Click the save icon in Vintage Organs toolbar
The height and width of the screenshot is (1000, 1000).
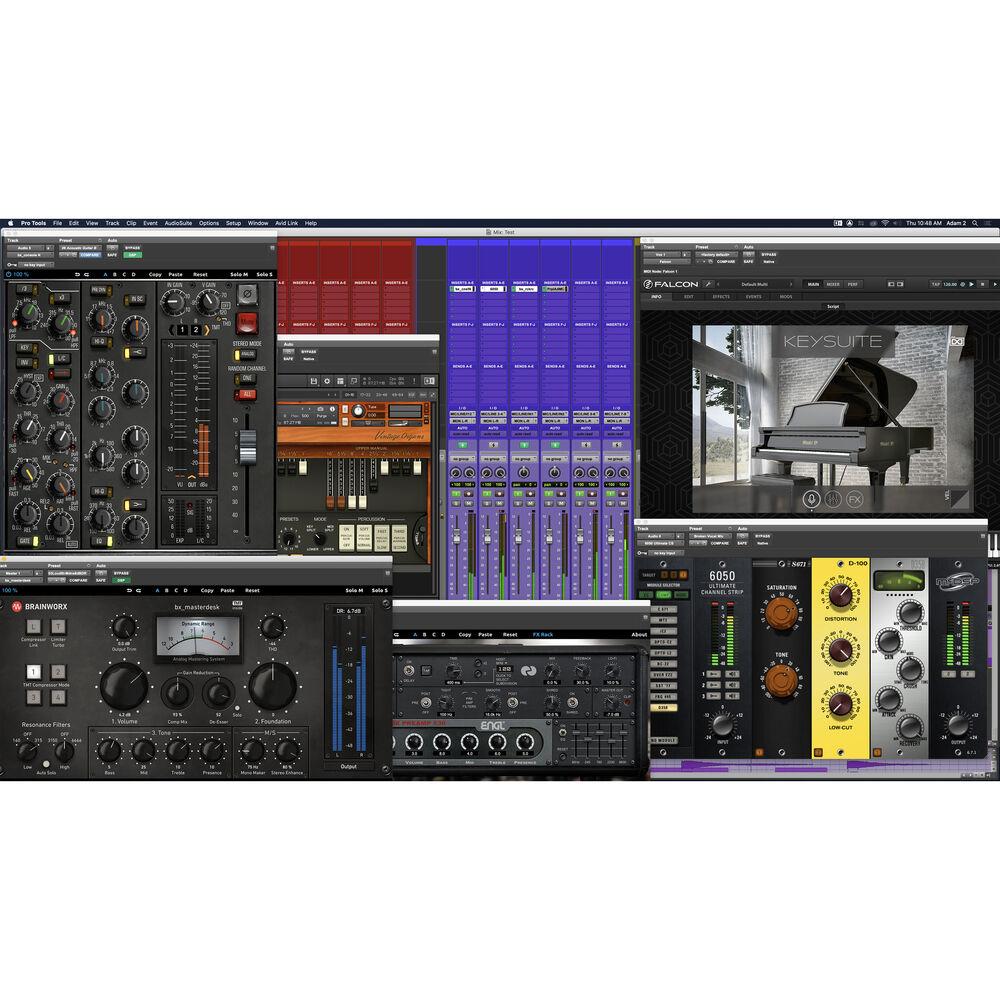pyautogui.click(x=314, y=381)
